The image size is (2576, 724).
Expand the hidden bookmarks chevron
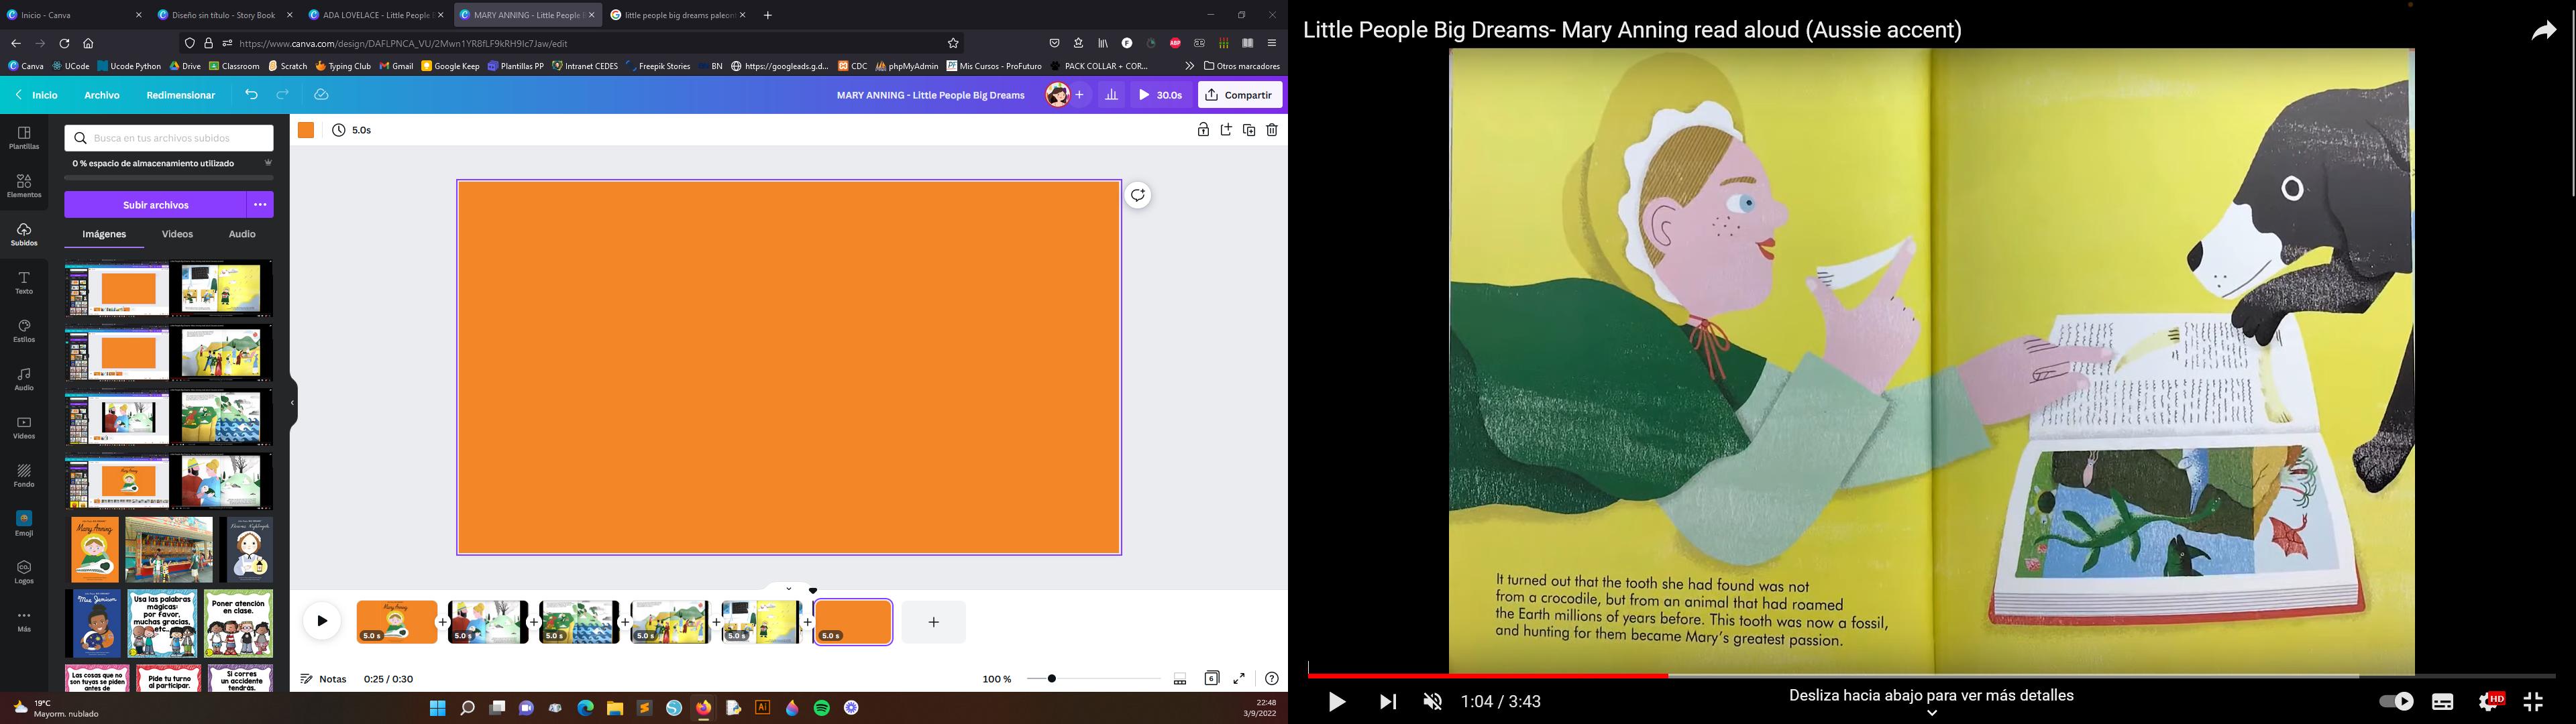pyautogui.click(x=1189, y=66)
